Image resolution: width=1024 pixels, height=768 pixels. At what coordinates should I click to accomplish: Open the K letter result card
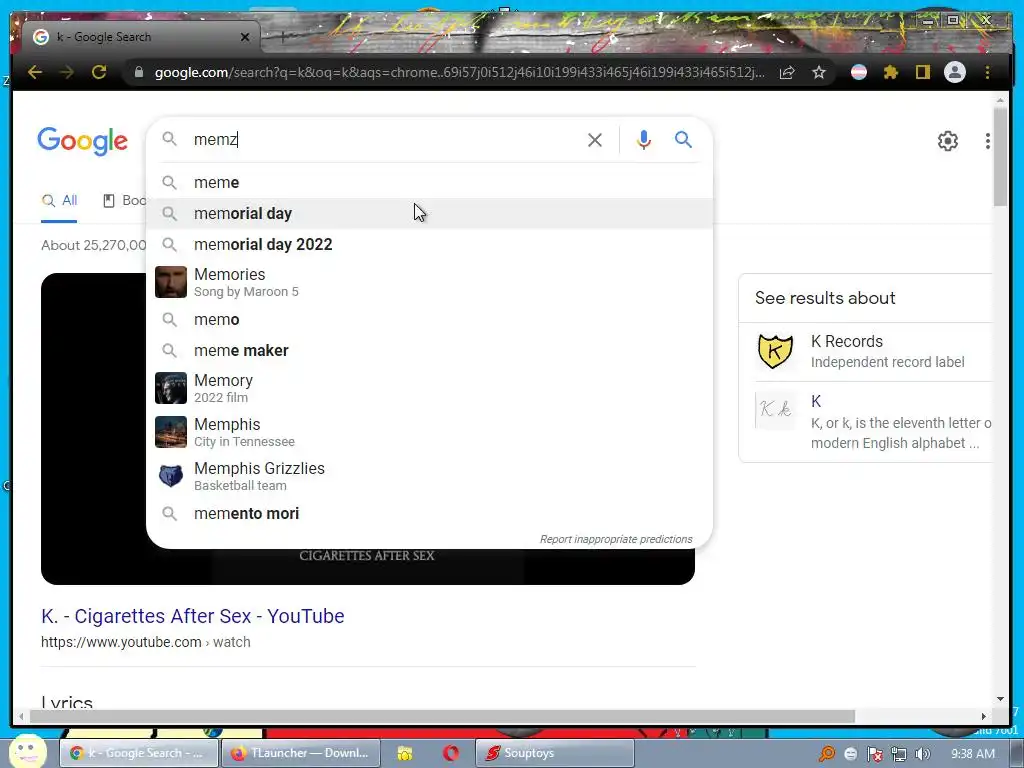coord(873,421)
